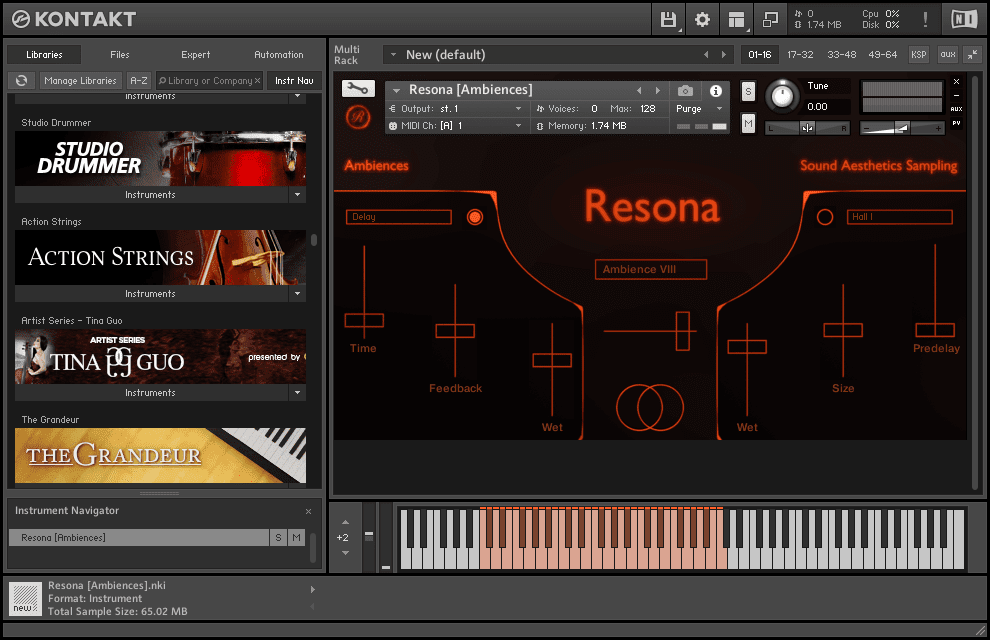990x640 pixels.
Task: Open the Multi Rack preset dropdown
Action: coord(393,55)
